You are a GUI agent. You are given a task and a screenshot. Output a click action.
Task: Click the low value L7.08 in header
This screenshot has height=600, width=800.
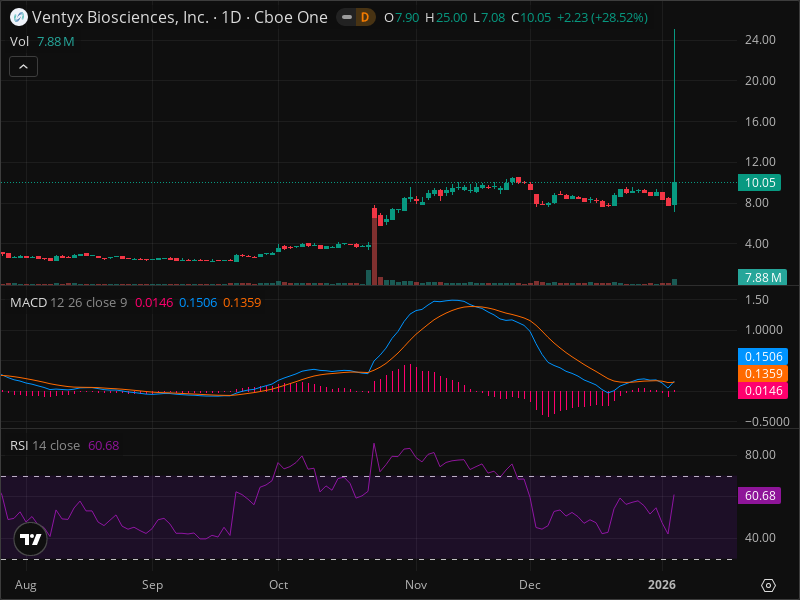(489, 18)
